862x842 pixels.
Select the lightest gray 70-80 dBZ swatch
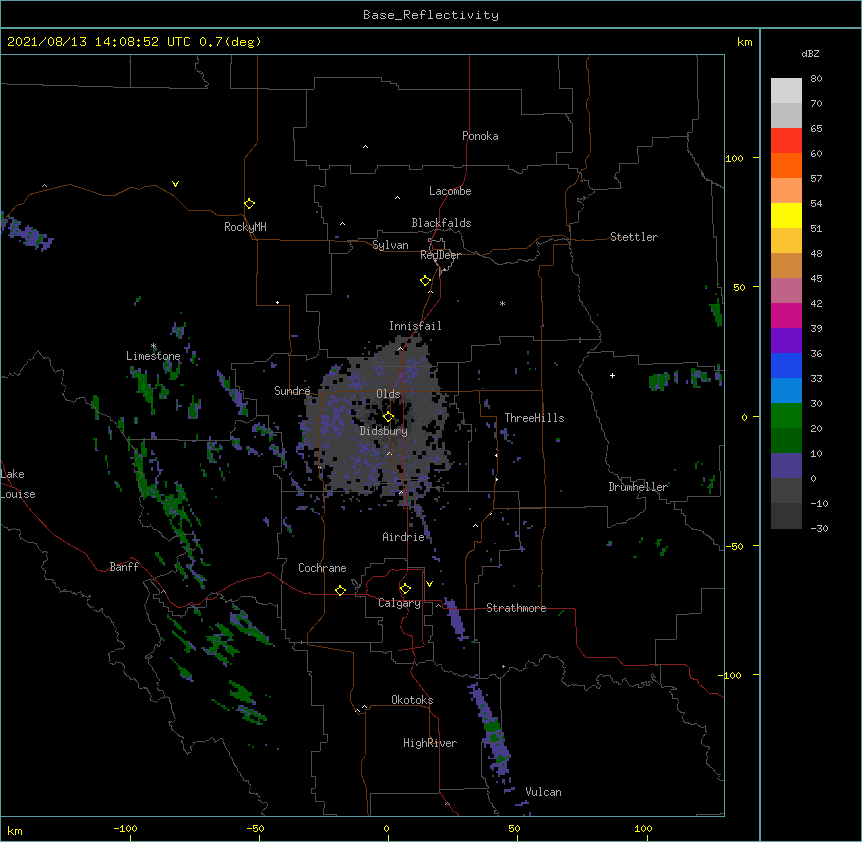point(786,91)
